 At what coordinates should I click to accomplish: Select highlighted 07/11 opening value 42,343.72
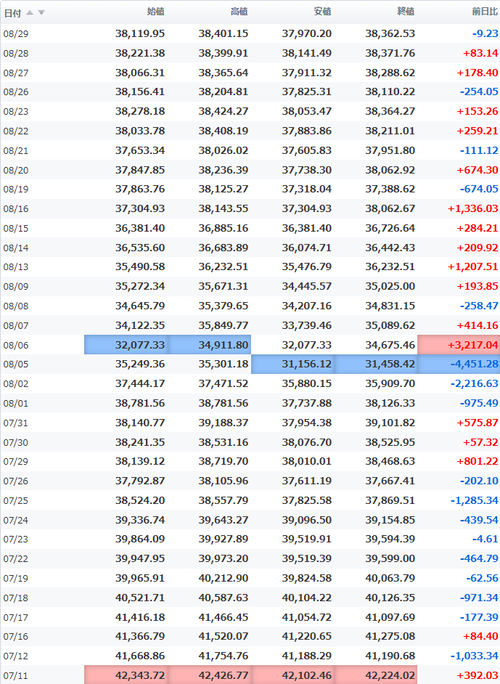click(126, 675)
